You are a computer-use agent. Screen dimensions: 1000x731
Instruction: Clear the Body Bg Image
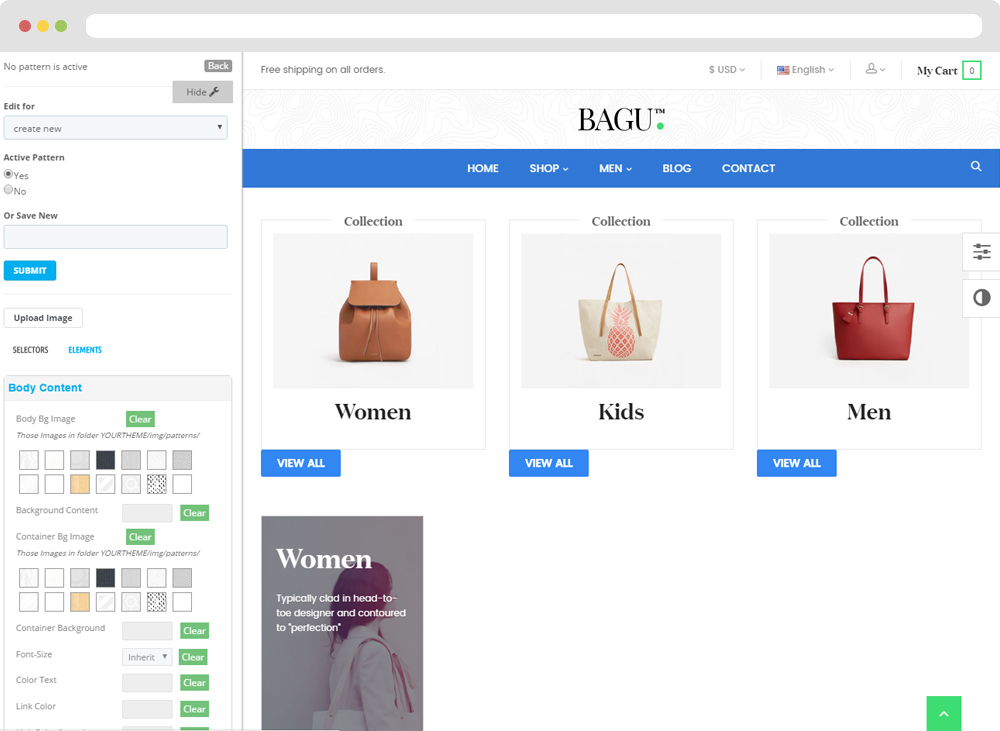coord(140,419)
